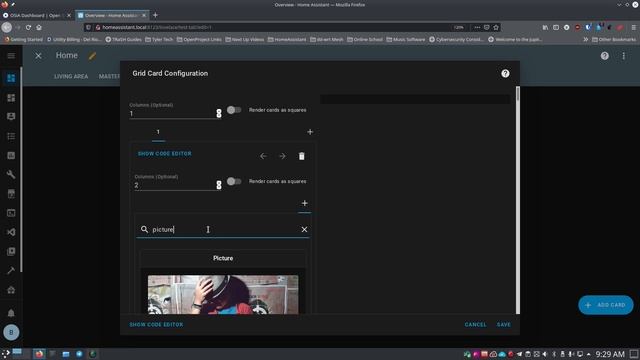
Task: Focus the picture search input field
Action: pyautogui.click(x=222, y=230)
